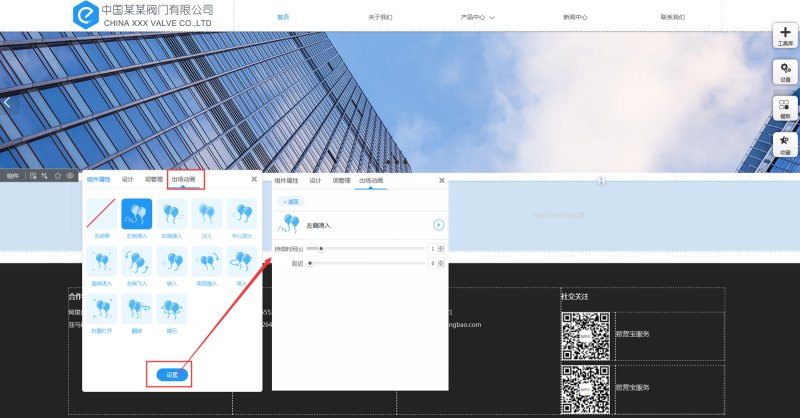This screenshot has width=800, height=418.
Task: Go back with the 返回 button
Action: tap(291, 202)
